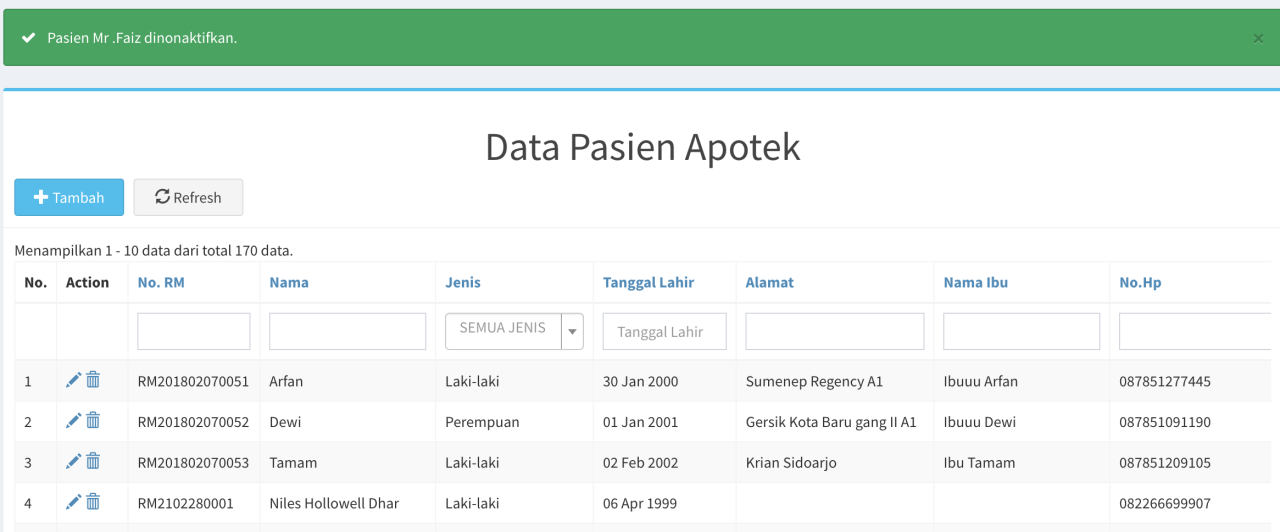Click birth date 30 Jan 2000

click(641, 382)
